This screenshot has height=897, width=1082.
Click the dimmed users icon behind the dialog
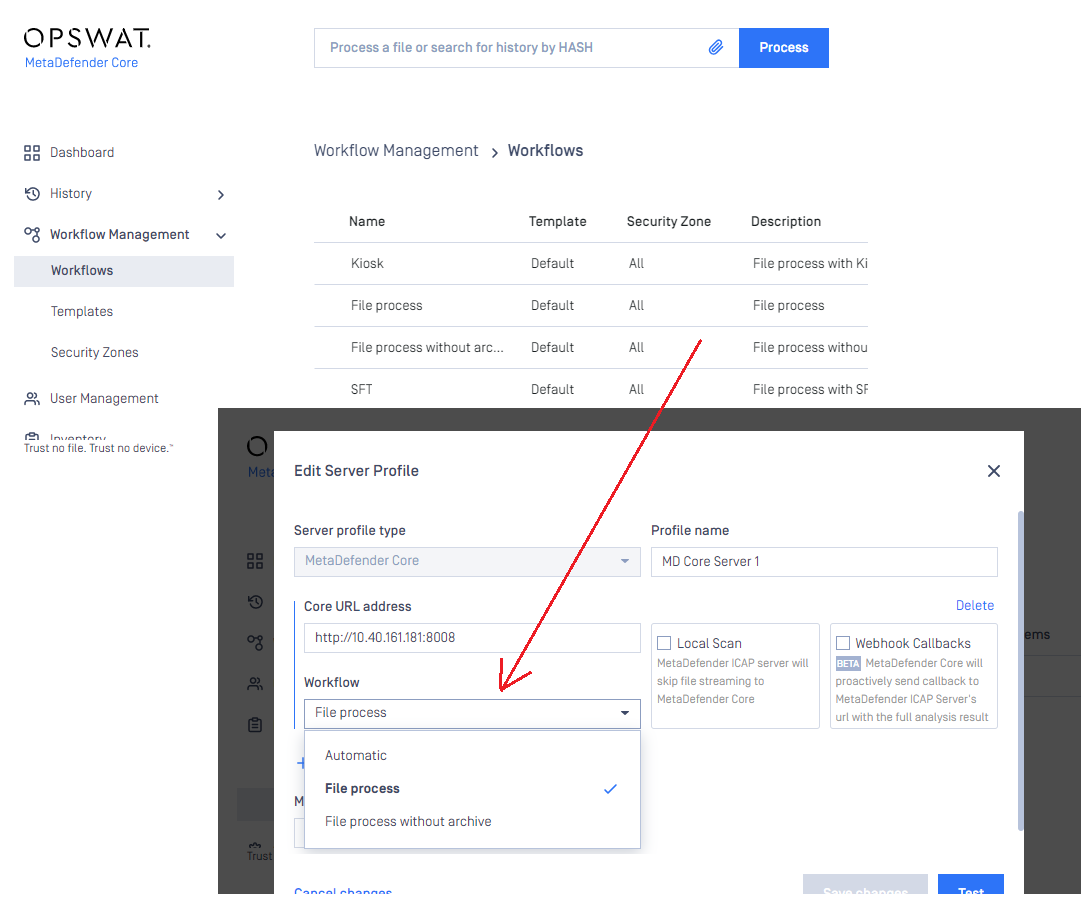coord(255,684)
